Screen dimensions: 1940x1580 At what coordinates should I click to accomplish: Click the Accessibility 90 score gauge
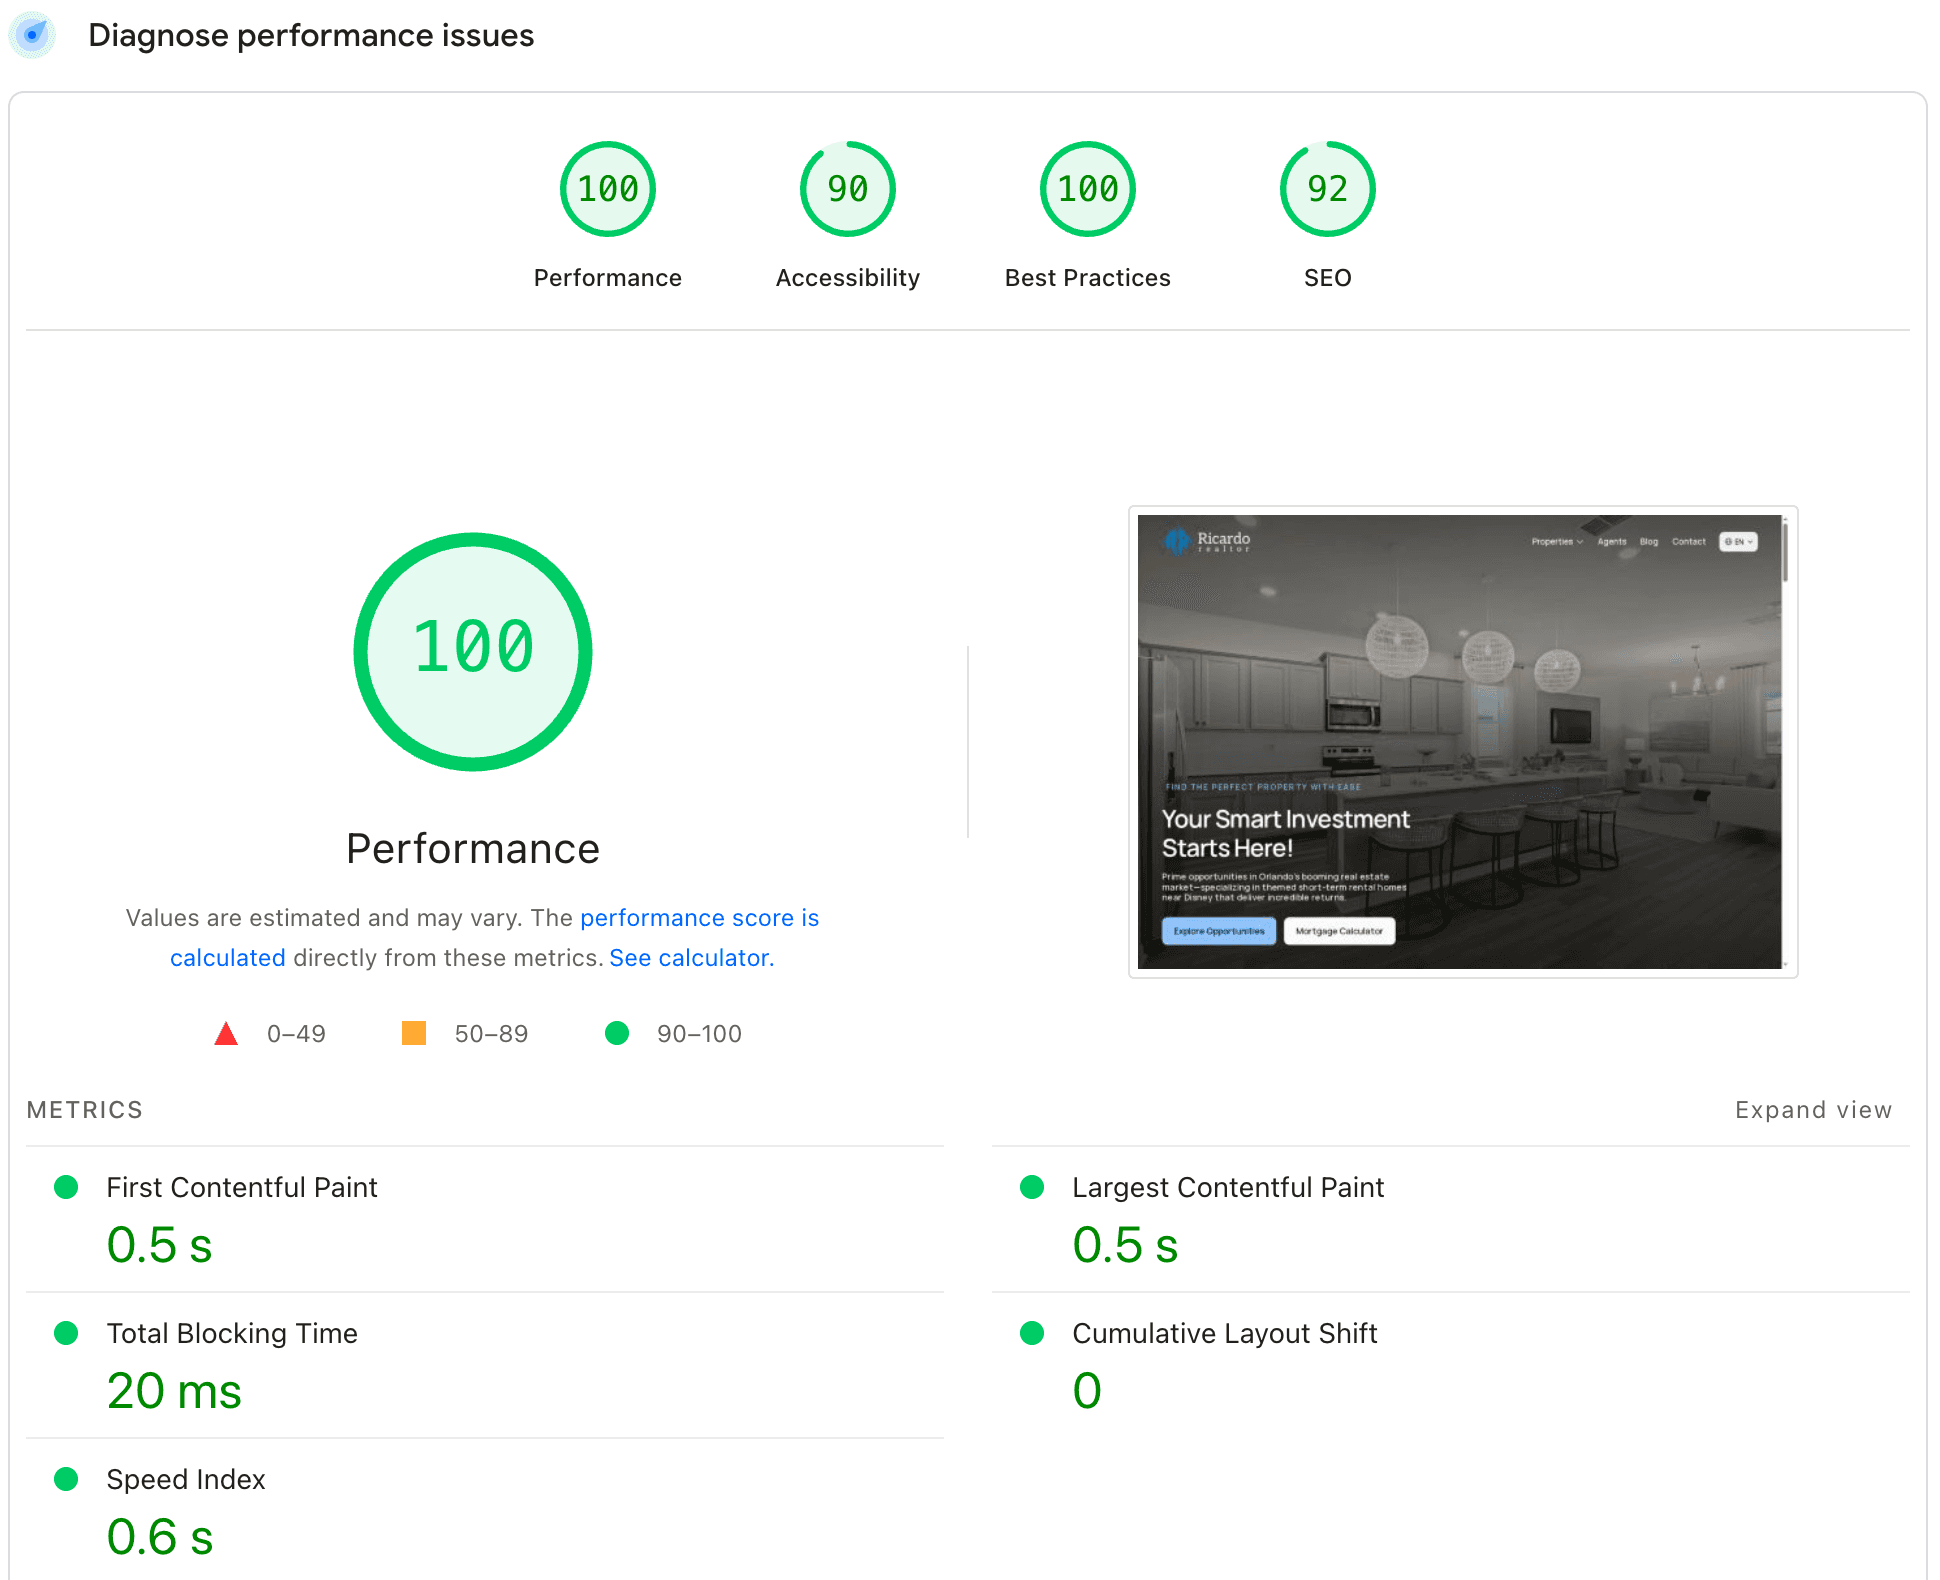[847, 189]
